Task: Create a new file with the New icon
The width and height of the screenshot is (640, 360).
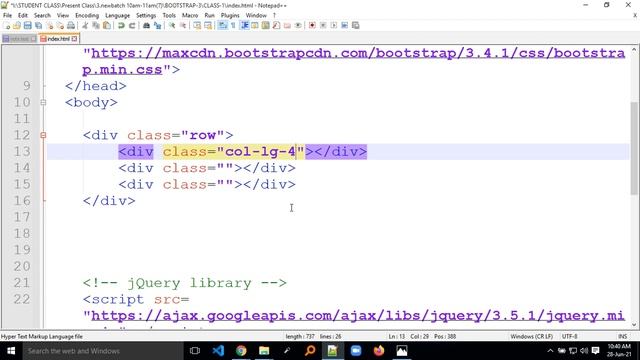Action: tap(7, 25)
